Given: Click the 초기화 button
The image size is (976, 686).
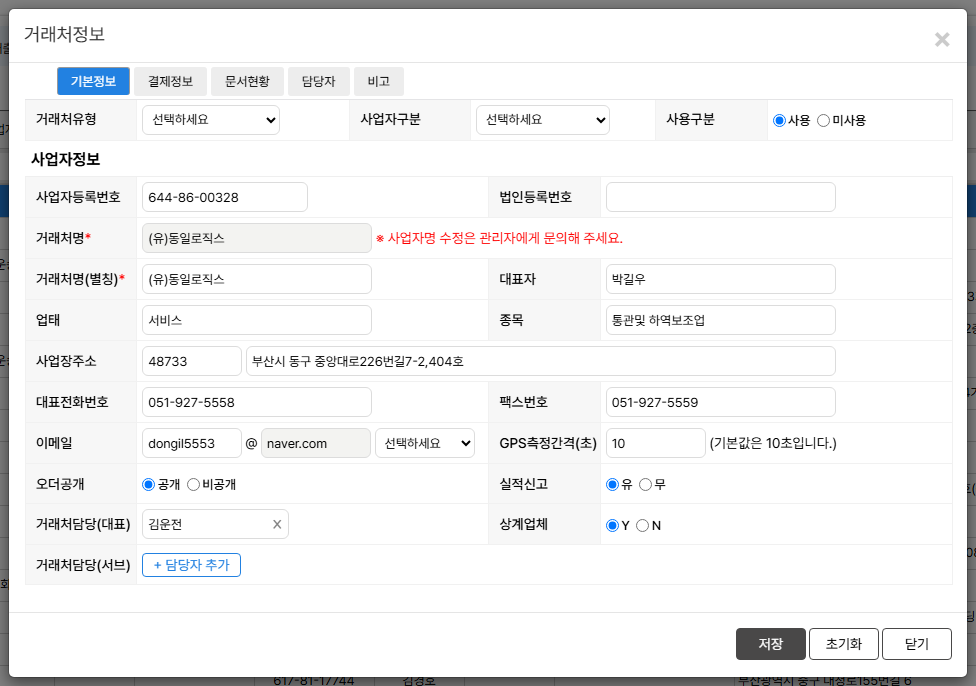Looking at the screenshot, I should [843, 644].
